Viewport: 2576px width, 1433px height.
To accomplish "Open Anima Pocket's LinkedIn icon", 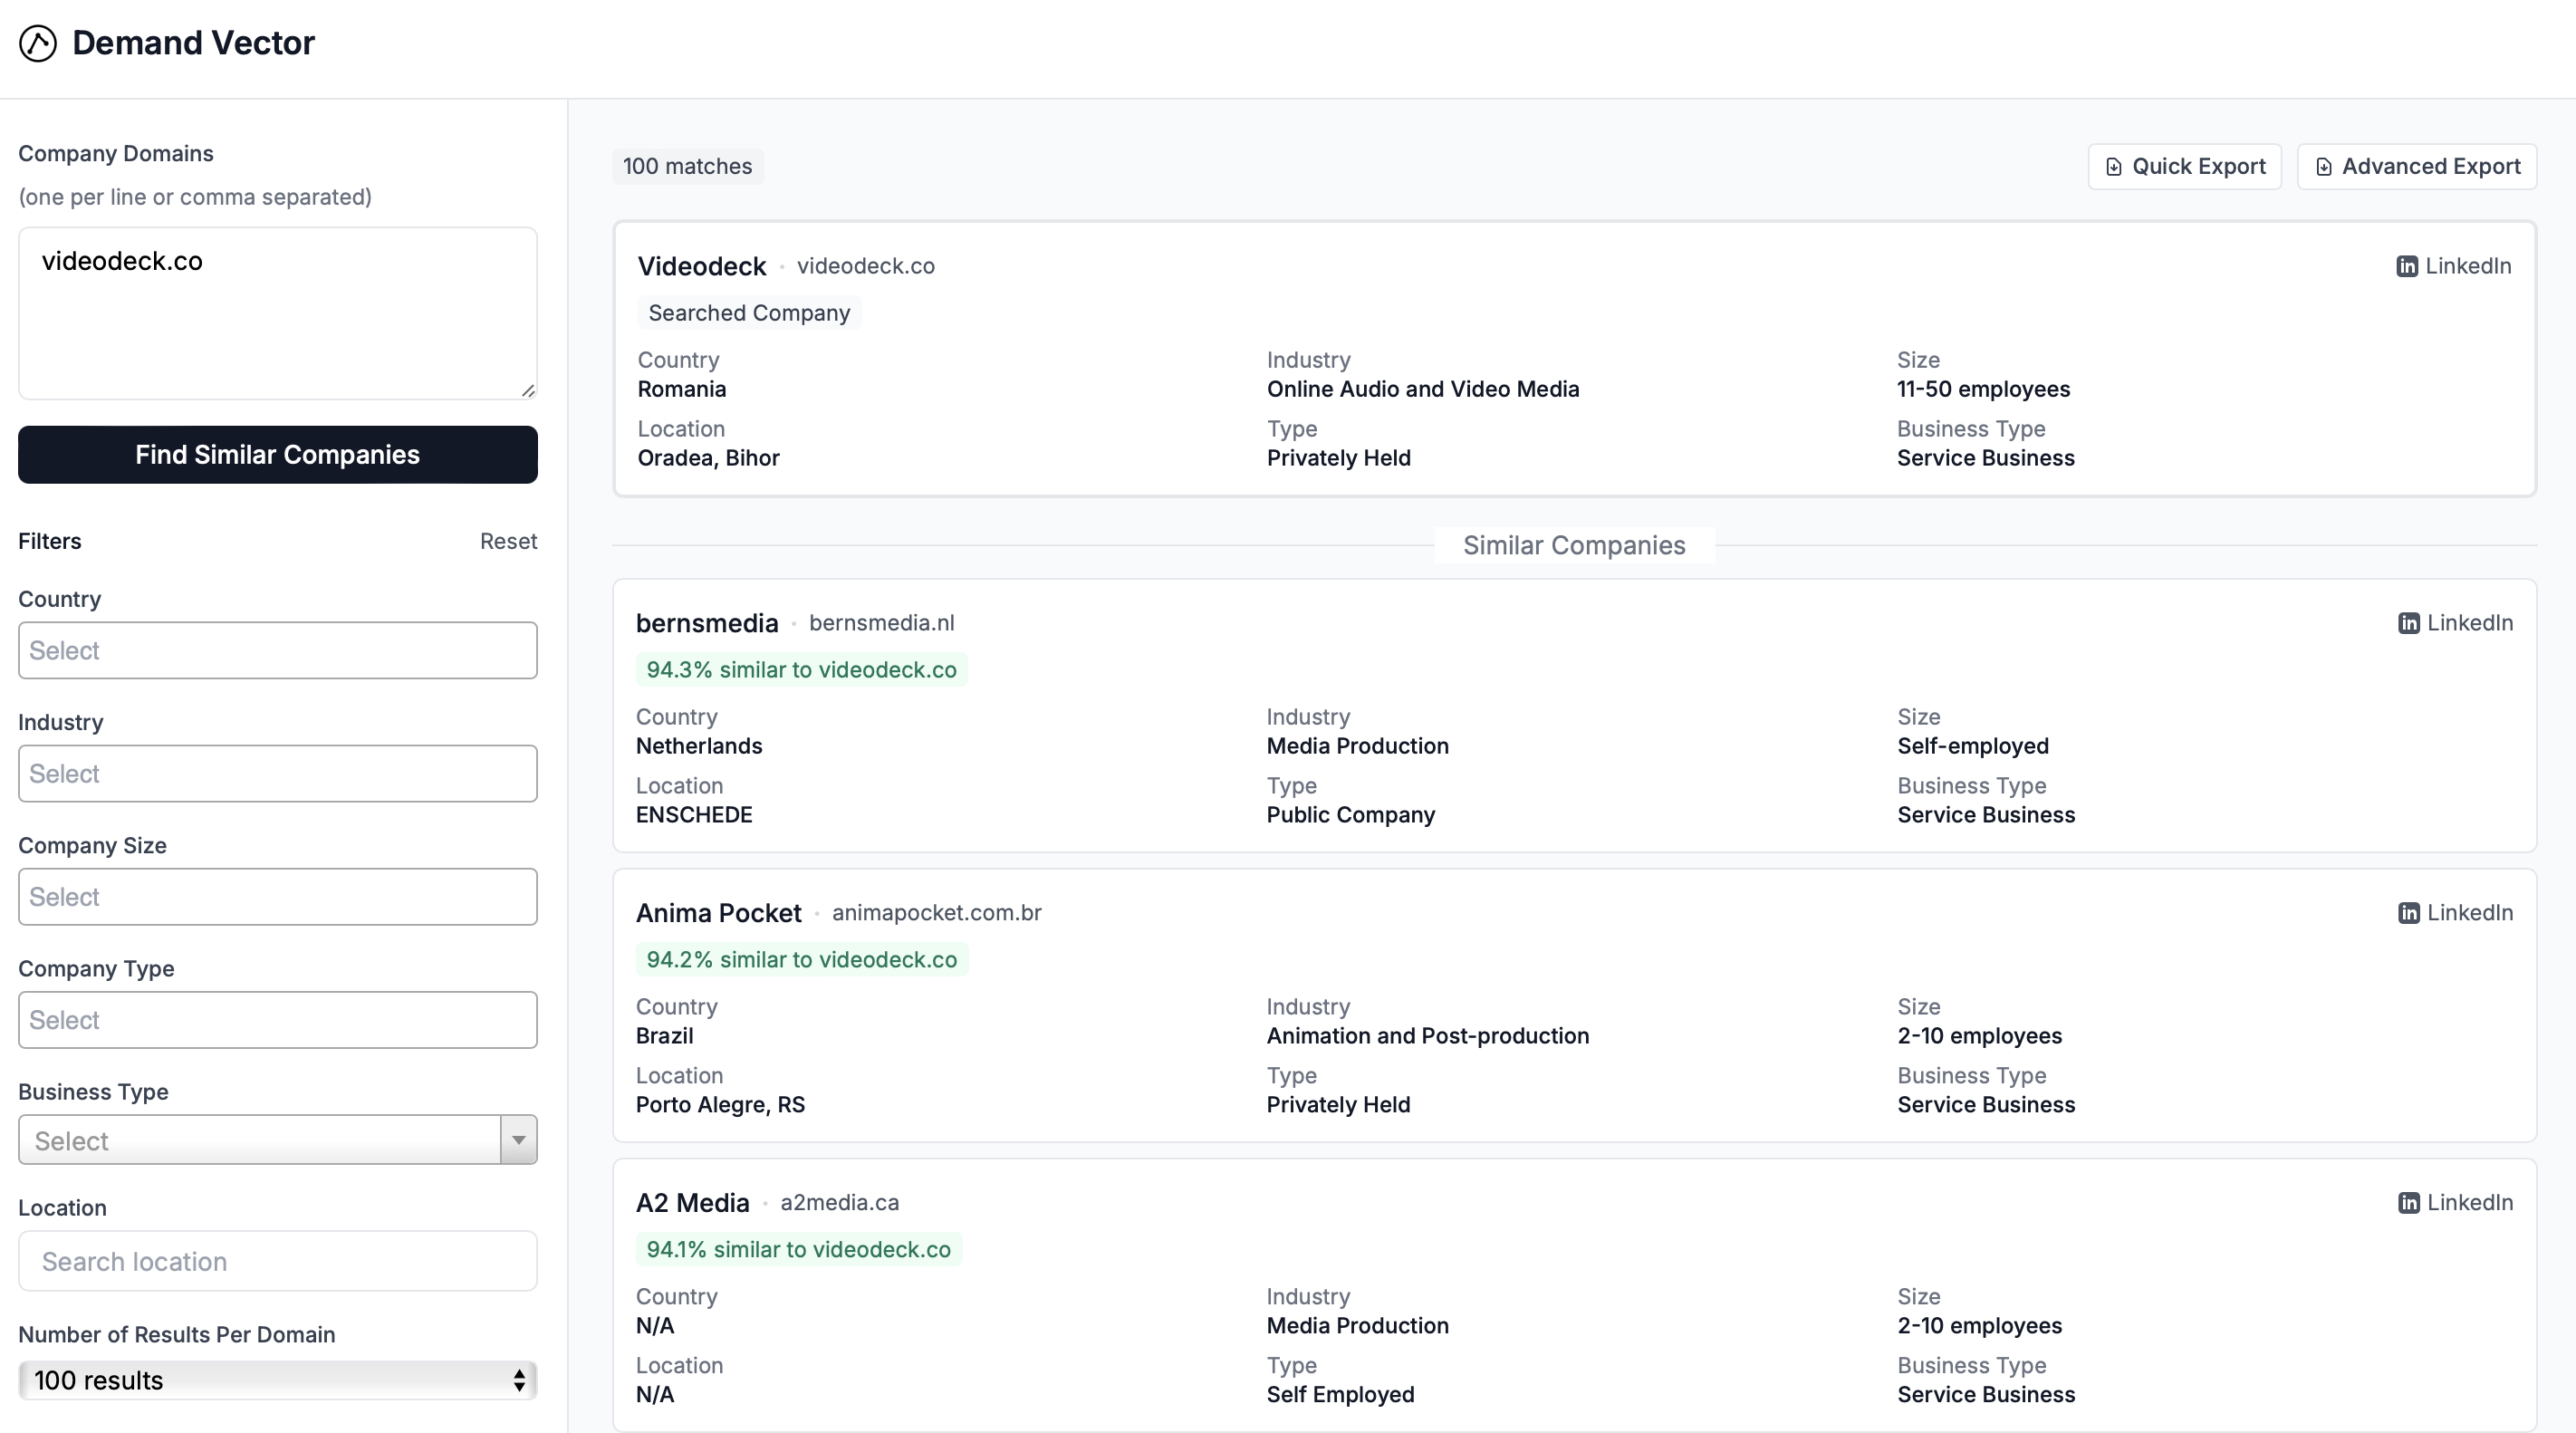I will tap(2408, 913).
